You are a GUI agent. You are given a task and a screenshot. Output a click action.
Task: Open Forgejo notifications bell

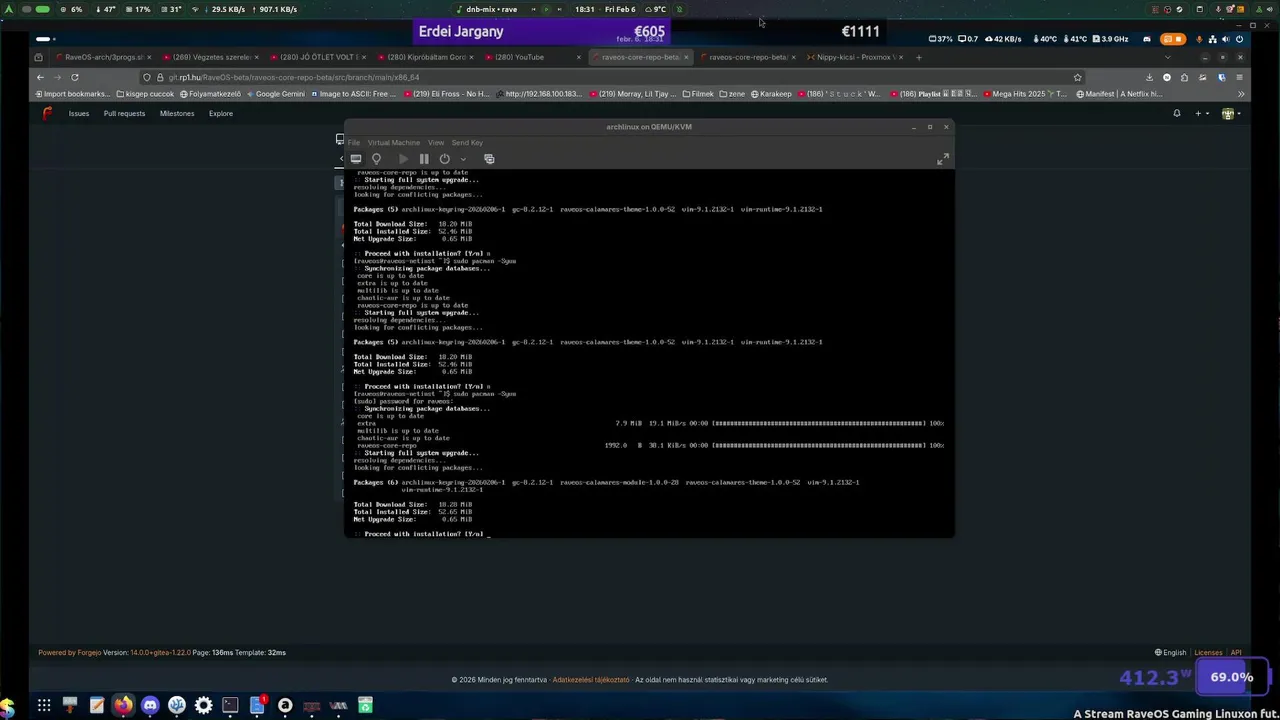click(1177, 114)
